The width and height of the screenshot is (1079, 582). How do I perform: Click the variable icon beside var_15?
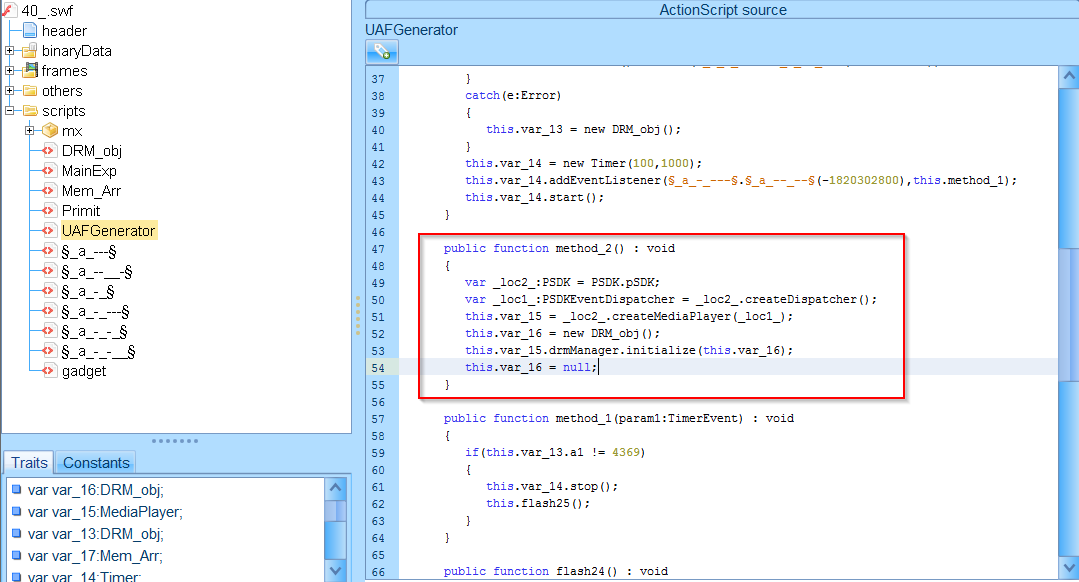pos(17,512)
